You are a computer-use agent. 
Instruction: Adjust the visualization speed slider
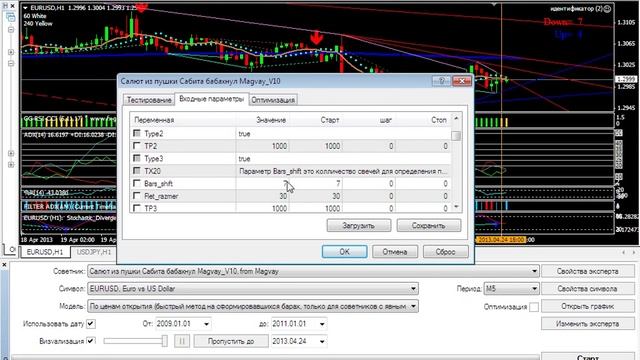(x=164, y=341)
